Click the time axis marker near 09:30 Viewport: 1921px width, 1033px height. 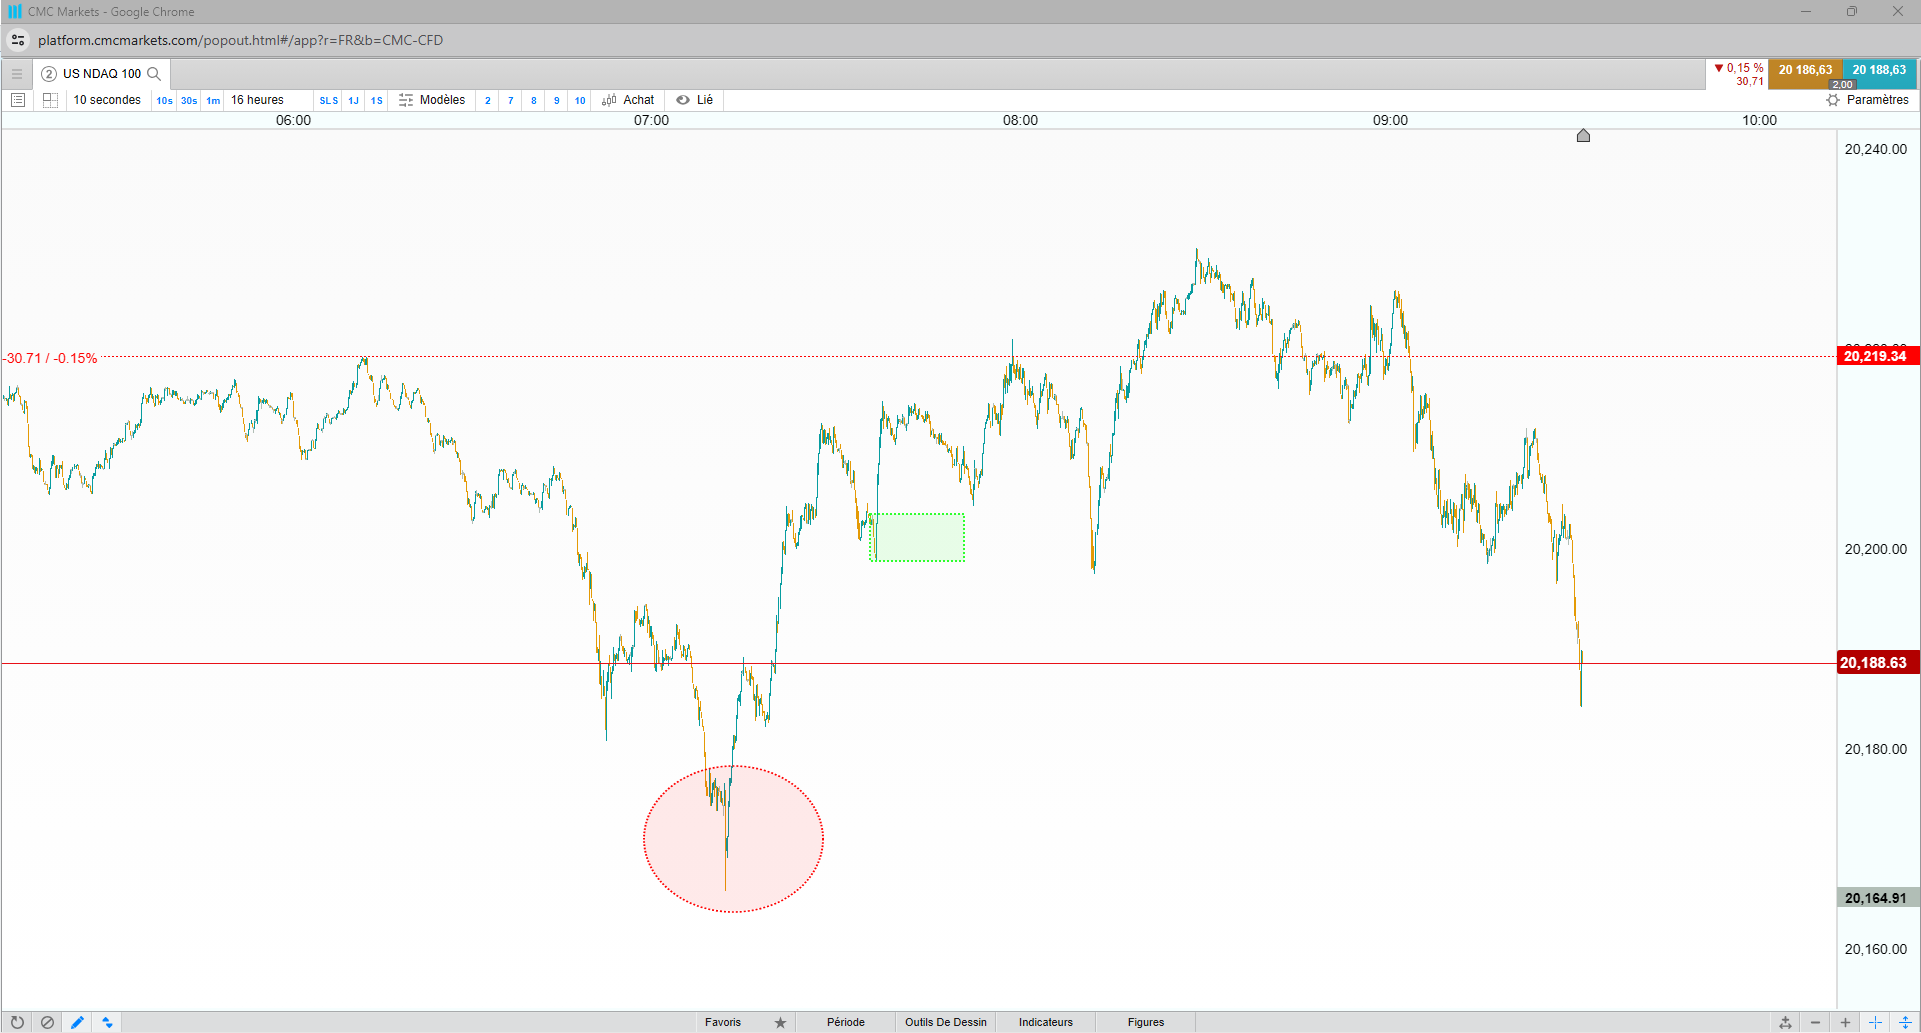point(1583,136)
